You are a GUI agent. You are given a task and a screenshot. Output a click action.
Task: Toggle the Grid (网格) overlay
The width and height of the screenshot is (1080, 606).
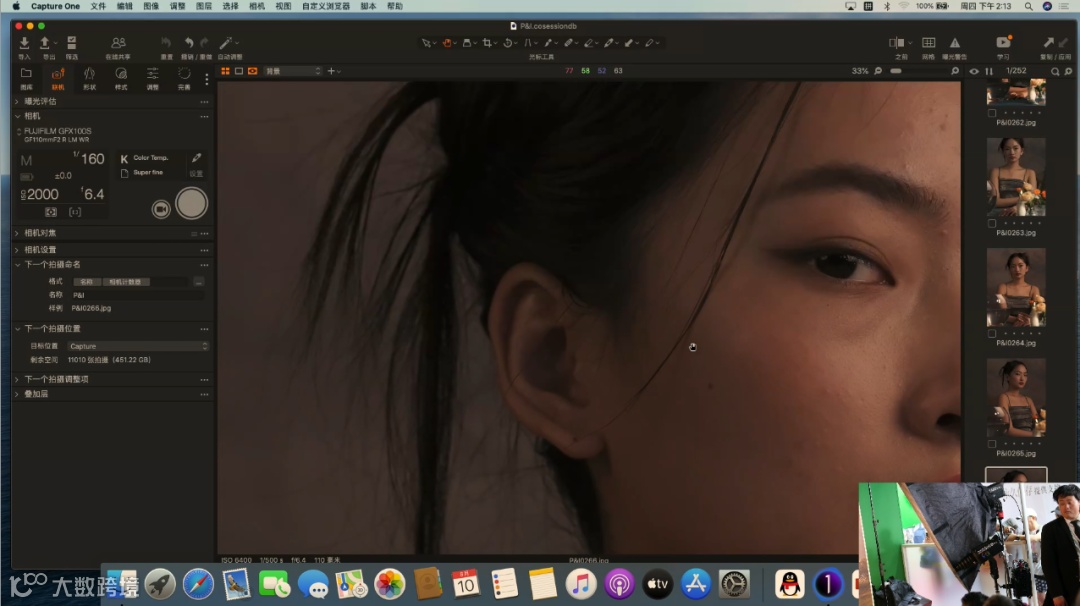pyautogui.click(x=928, y=43)
